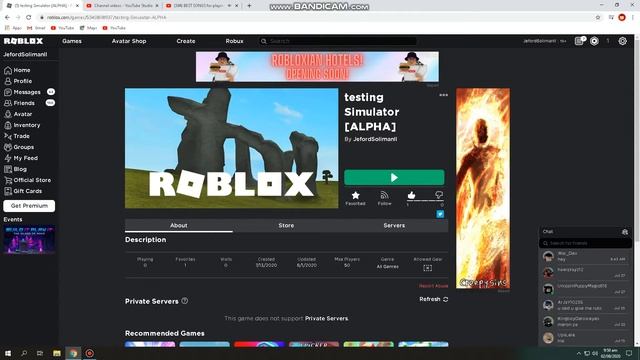Open creator JefordSolimanII link
The width and height of the screenshot is (640, 360).
375,139
